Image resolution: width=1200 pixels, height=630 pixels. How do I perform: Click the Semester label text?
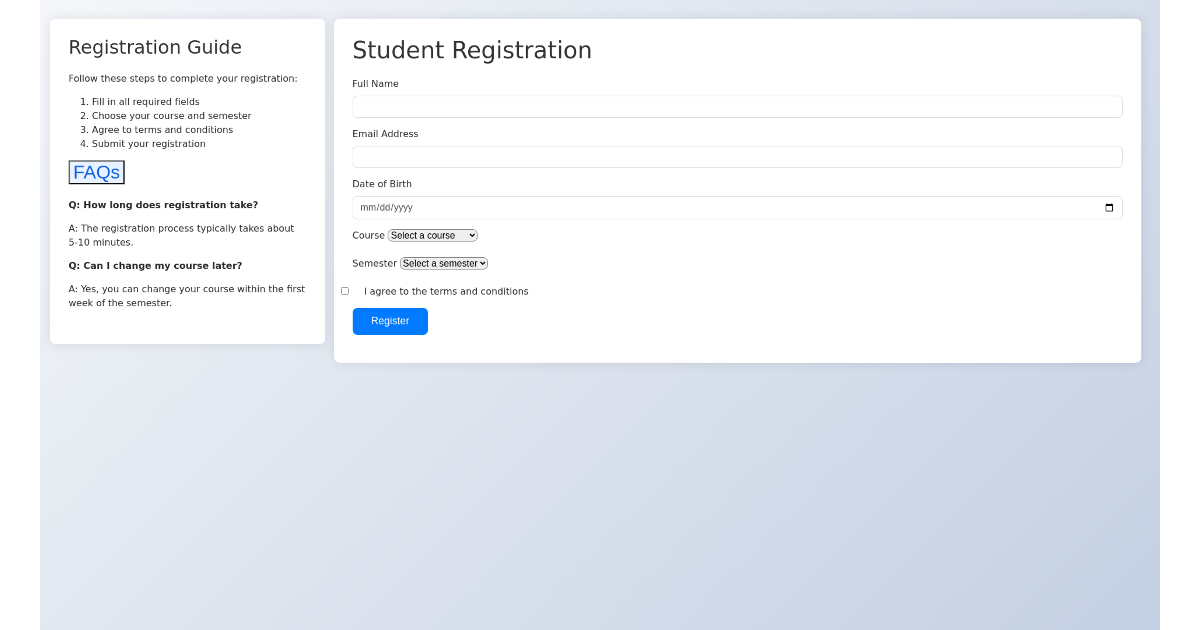click(x=374, y=263)
